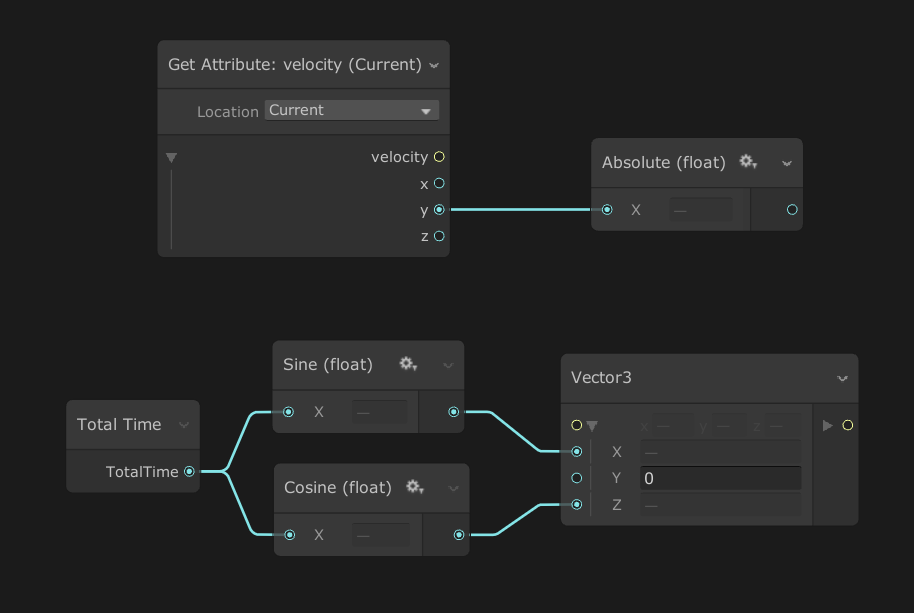Viewport: 914px width, 613px height.
Task: Click the X input port on Absolute
Action: coord(607,209)
